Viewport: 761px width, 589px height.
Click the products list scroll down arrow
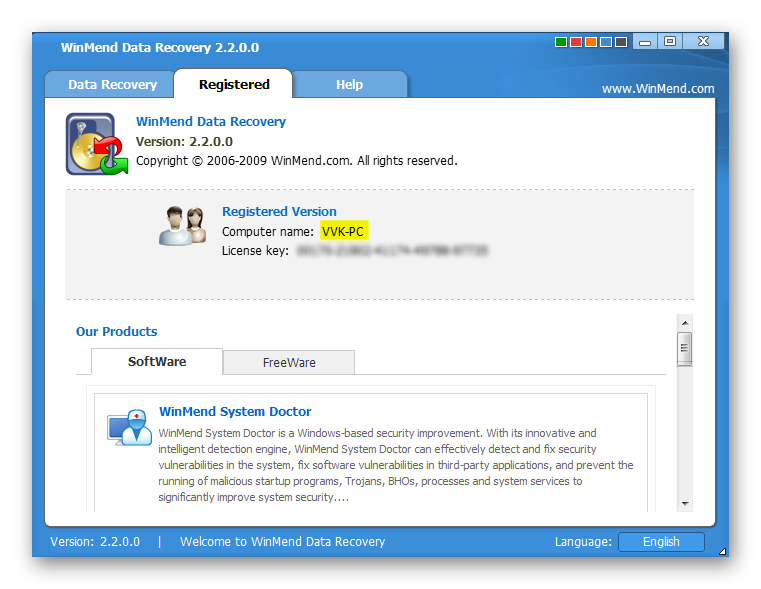point(685,504)
